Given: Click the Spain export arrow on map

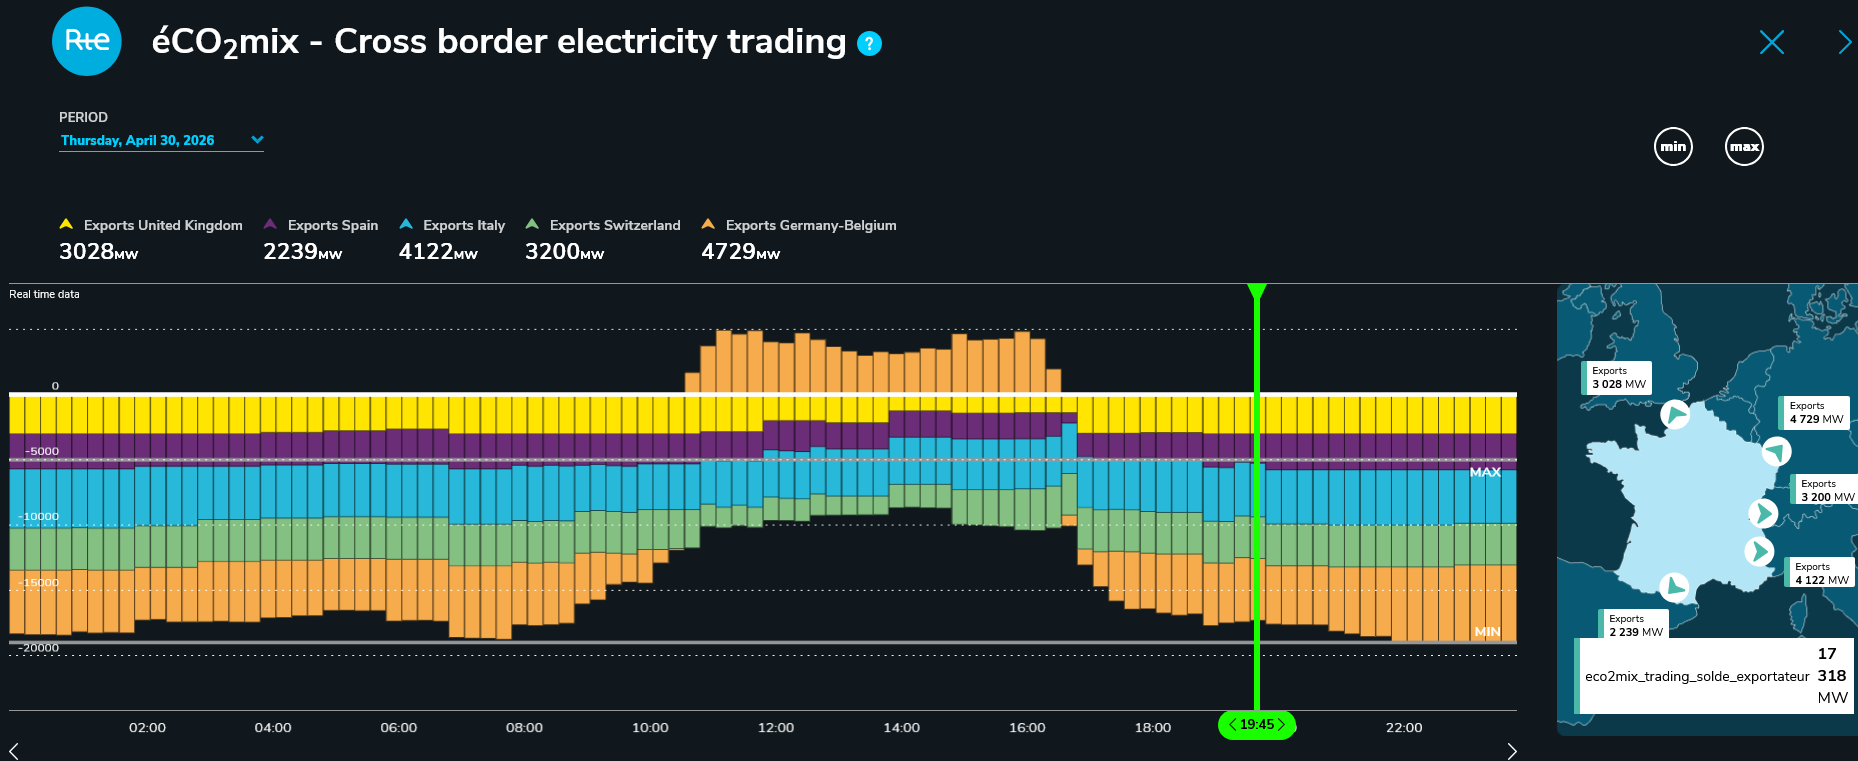Looking at the screenshot, I should click(x=1674, y=587).
